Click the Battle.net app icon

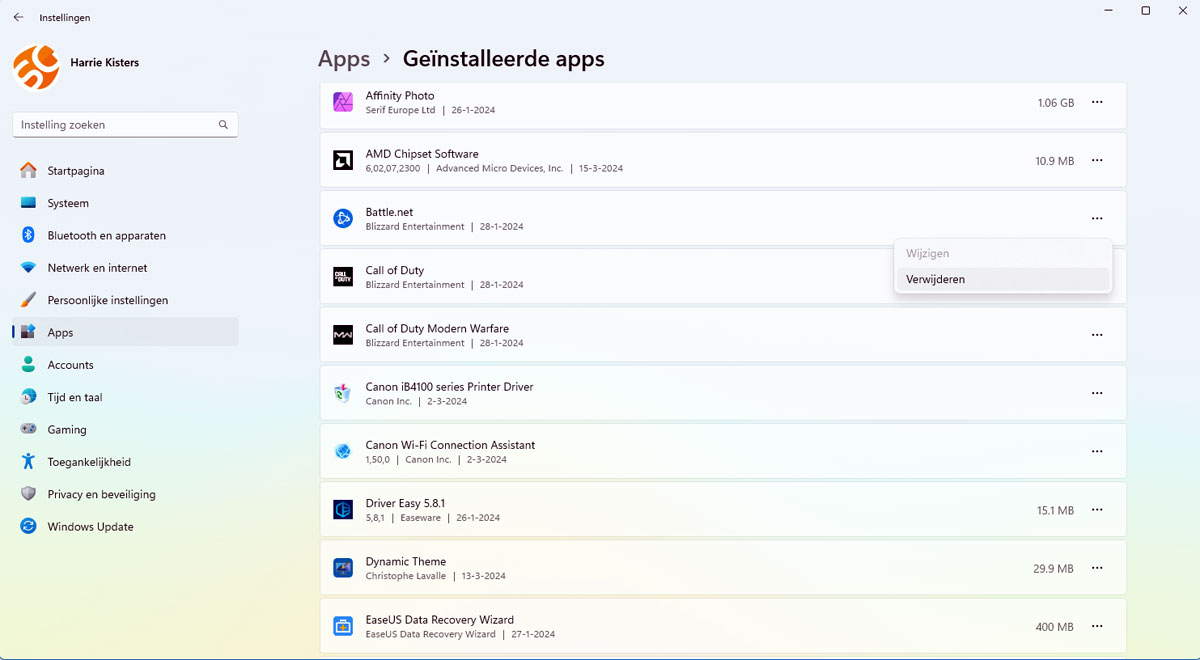343,219
